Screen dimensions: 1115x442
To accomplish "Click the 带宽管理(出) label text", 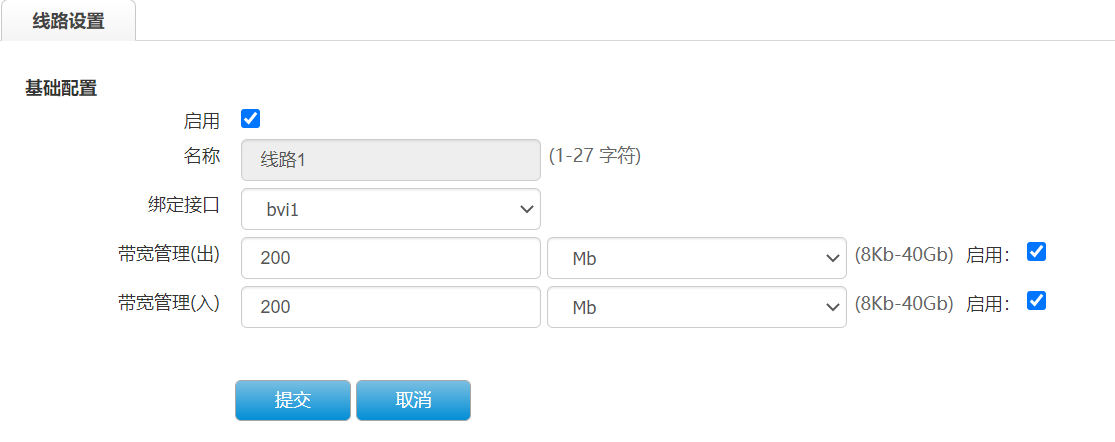I will [x=169, y=254].
